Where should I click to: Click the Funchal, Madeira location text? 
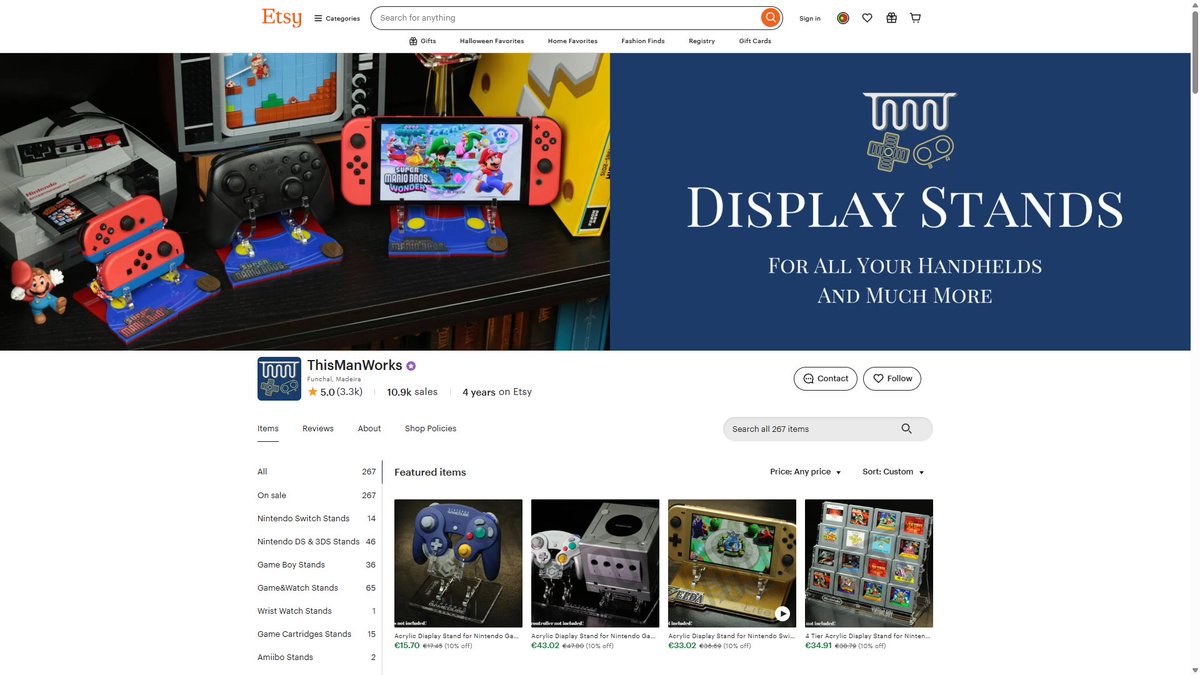(x=332, y=379)
